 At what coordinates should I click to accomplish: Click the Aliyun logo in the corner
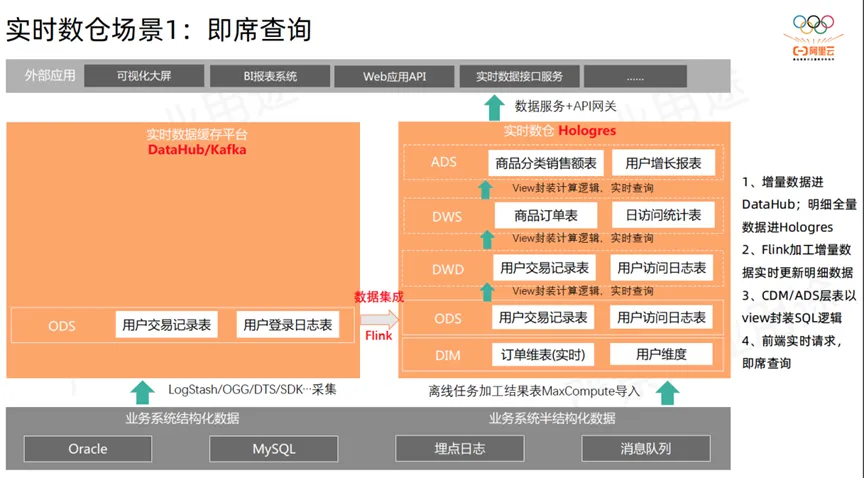[813, 52]
